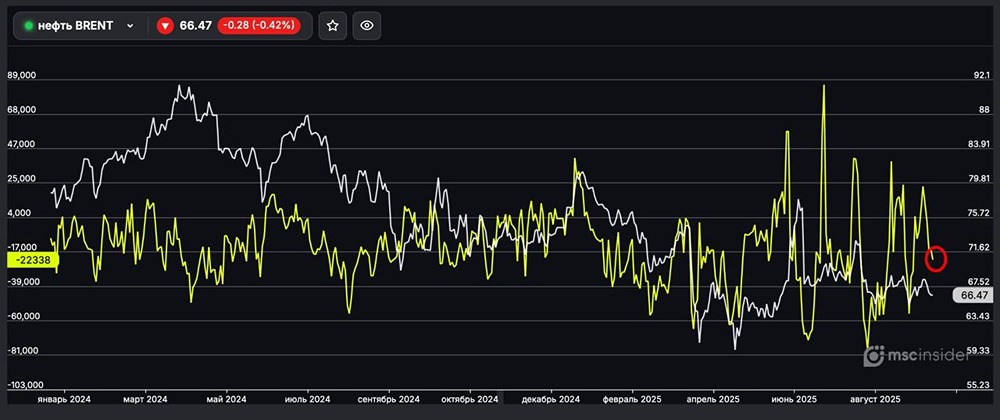
Task: Click the chevron next to нефть BRENT
Action: click(130, 26)
